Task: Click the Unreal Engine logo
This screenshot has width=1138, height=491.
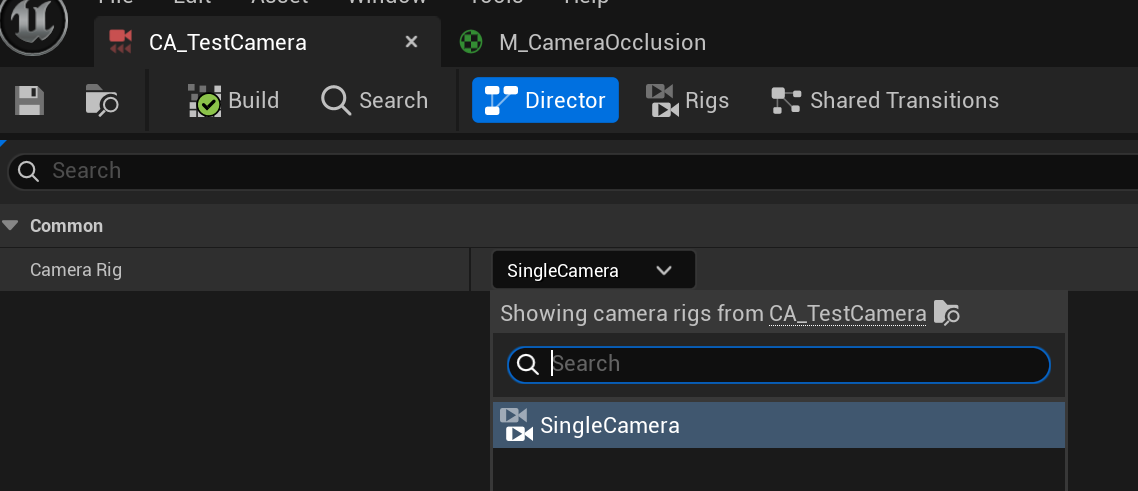Action: [33, 24]
